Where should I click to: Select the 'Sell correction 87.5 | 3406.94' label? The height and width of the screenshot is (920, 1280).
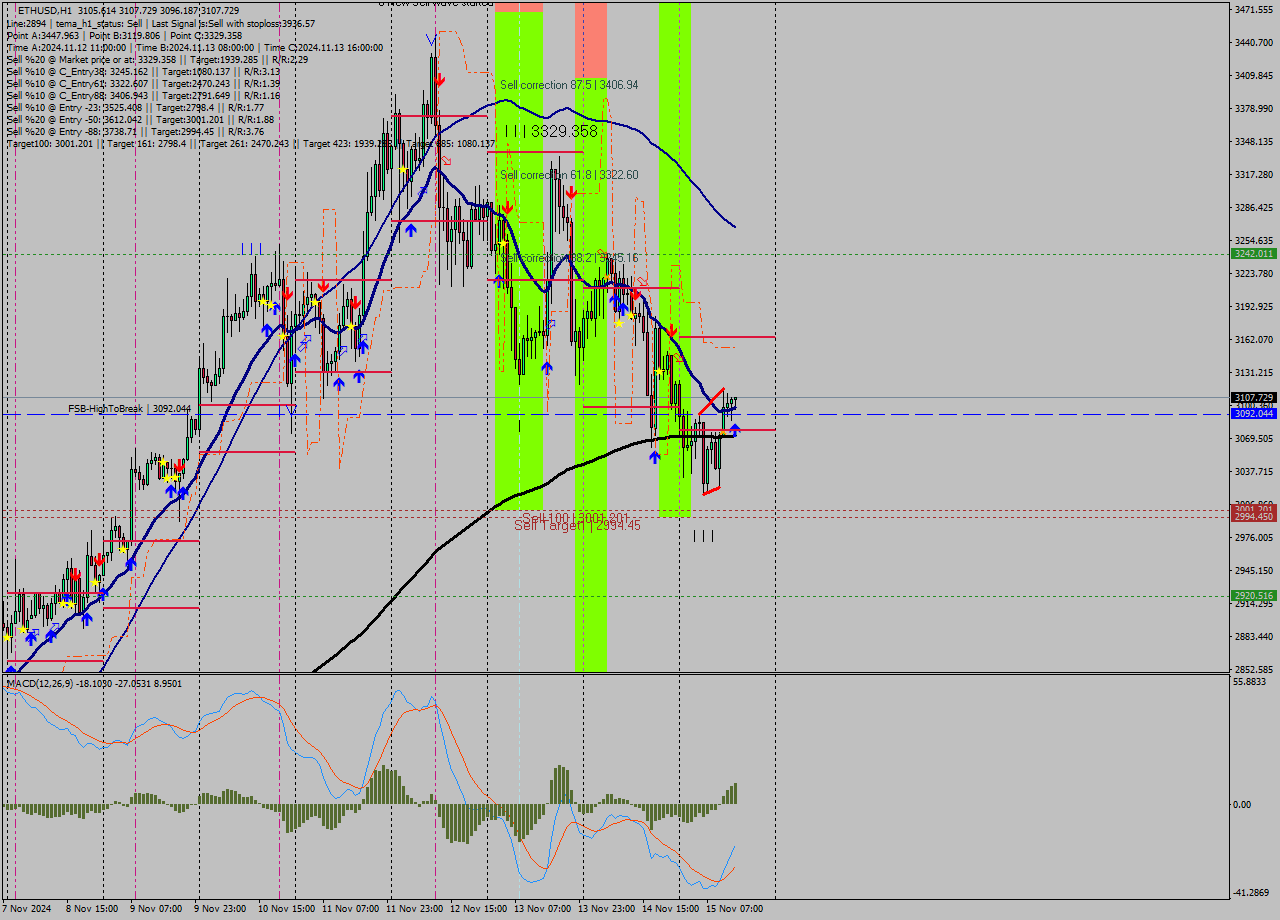[569, 86]
